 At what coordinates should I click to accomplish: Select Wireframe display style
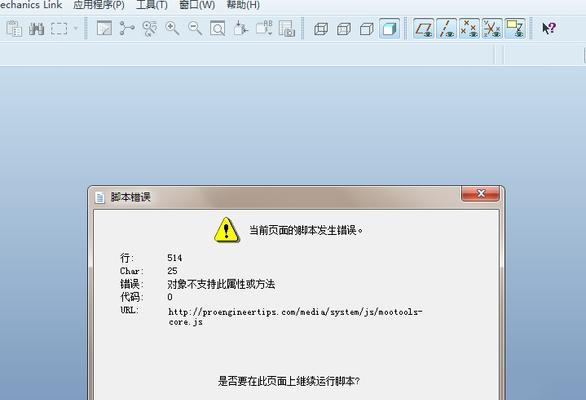click(x=321, y=29)
